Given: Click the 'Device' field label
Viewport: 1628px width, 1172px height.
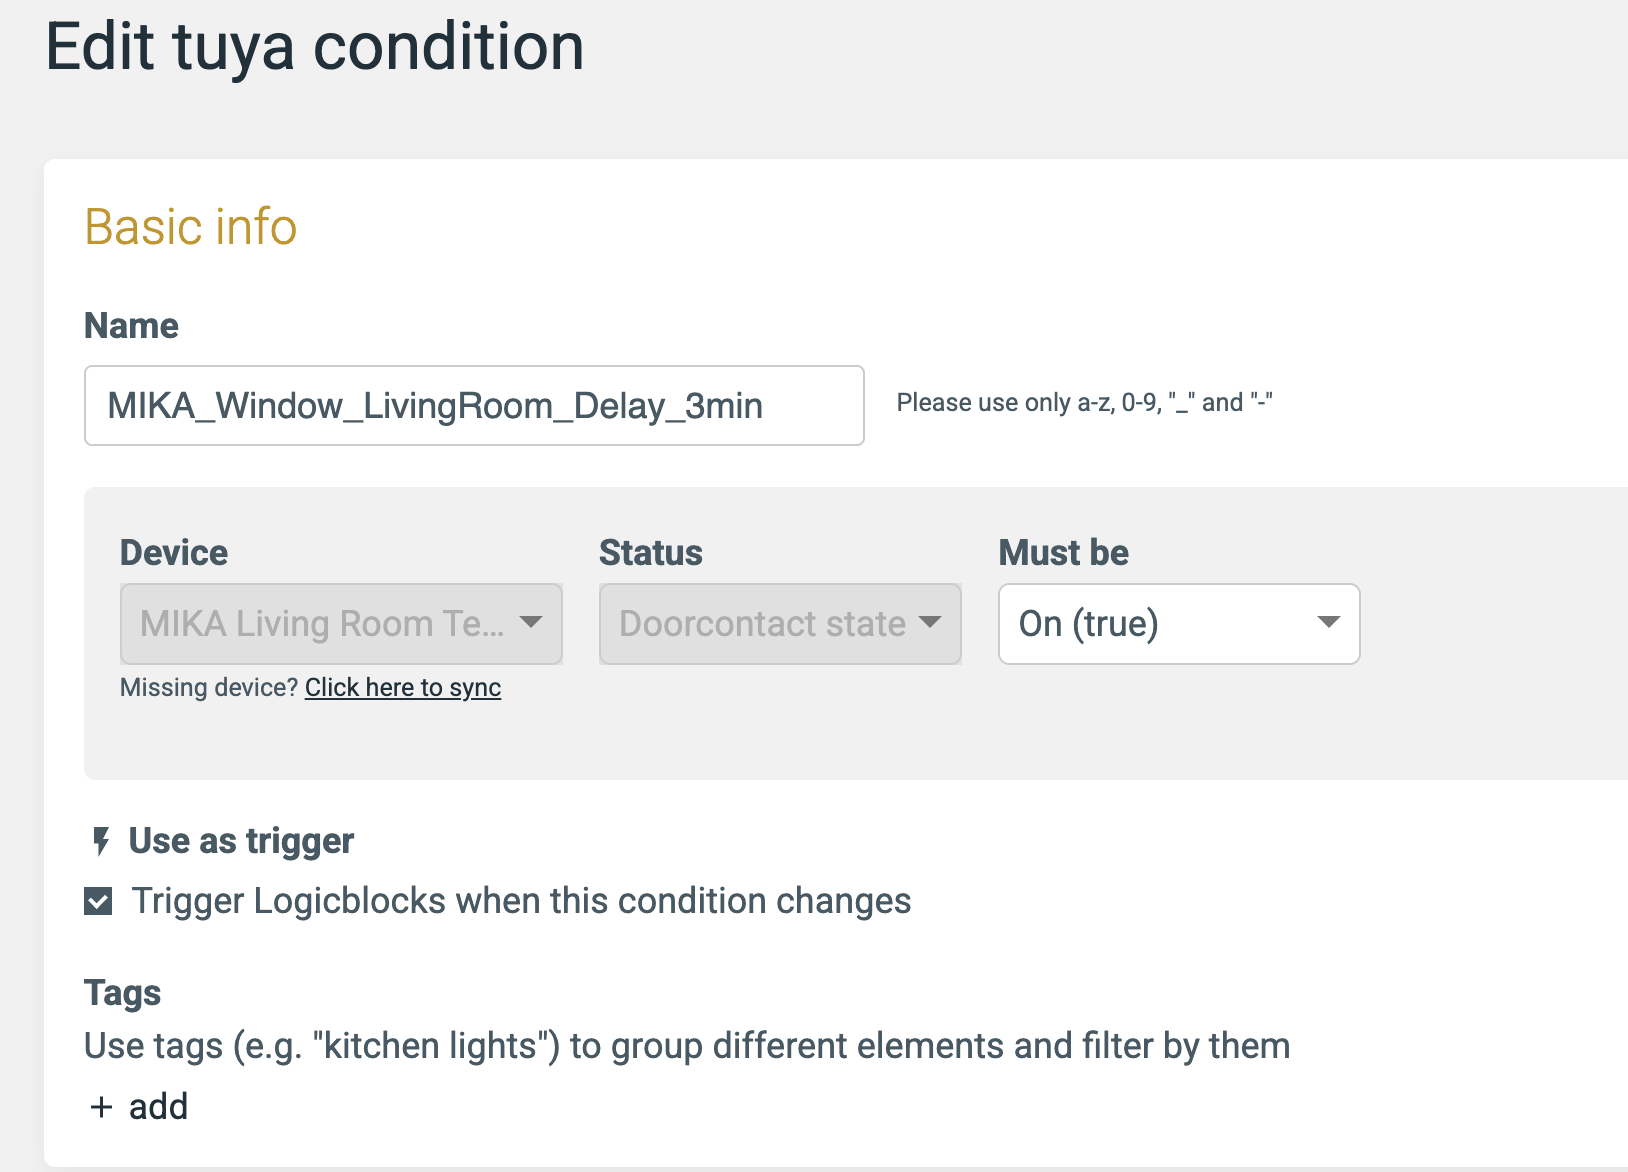Looking at the screenshot, I should 174,553.
